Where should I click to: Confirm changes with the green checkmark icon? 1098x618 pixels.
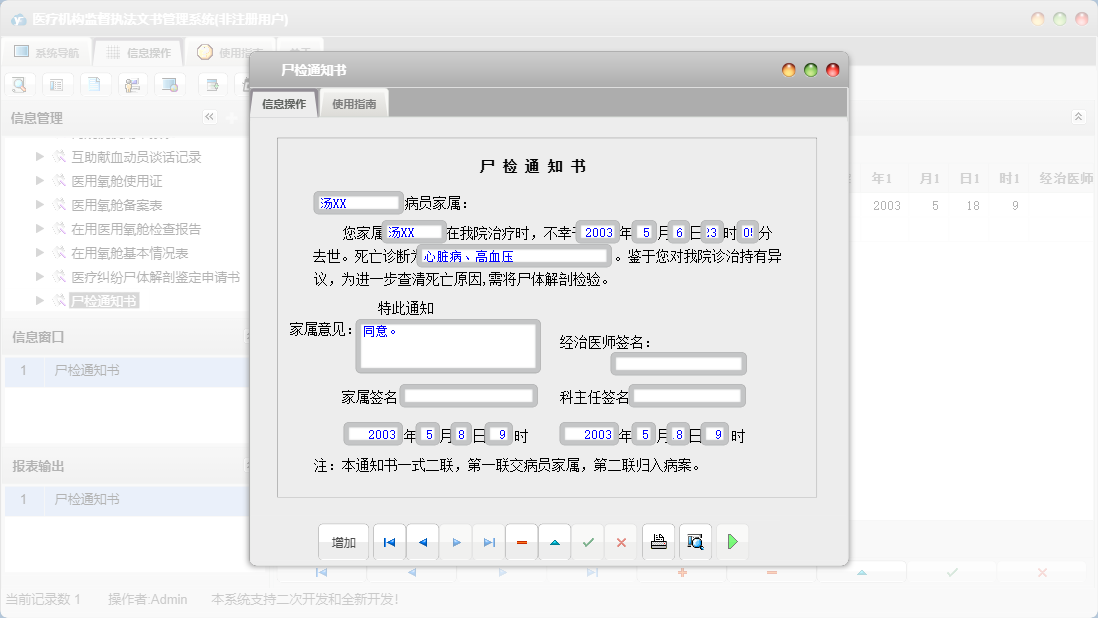pos(588,541)
